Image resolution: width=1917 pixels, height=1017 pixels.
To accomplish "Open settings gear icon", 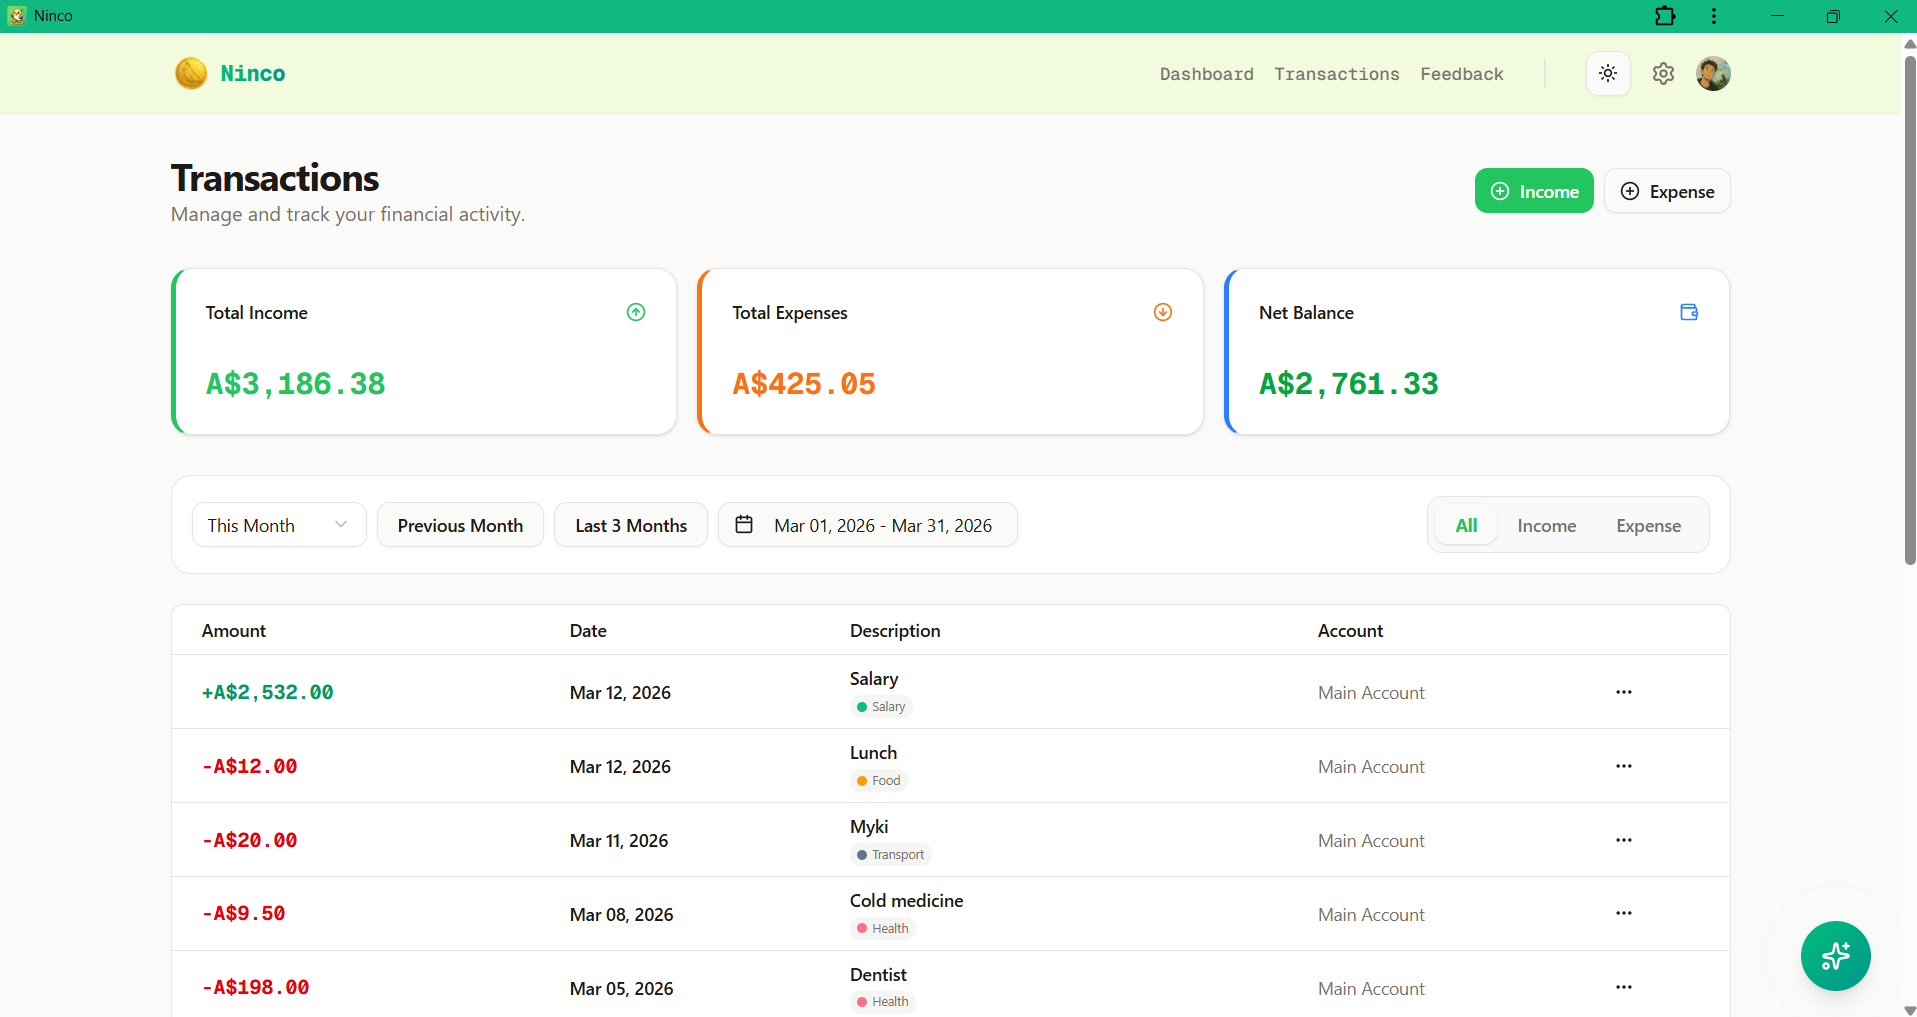I will 1663,73.
